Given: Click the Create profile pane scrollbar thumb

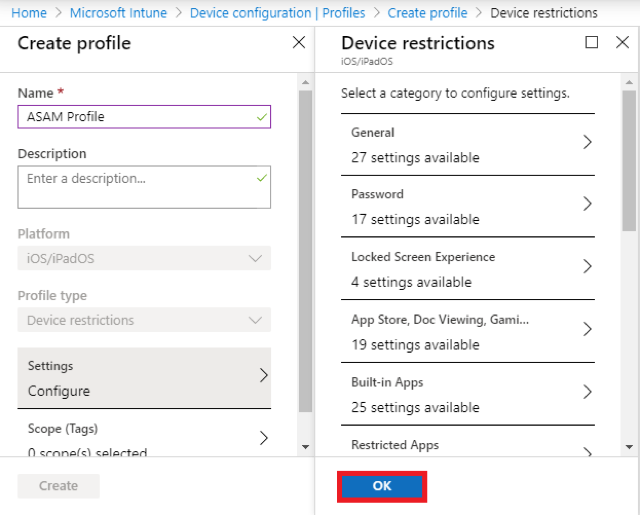Looking at the screenshot, I should (305, 251).
